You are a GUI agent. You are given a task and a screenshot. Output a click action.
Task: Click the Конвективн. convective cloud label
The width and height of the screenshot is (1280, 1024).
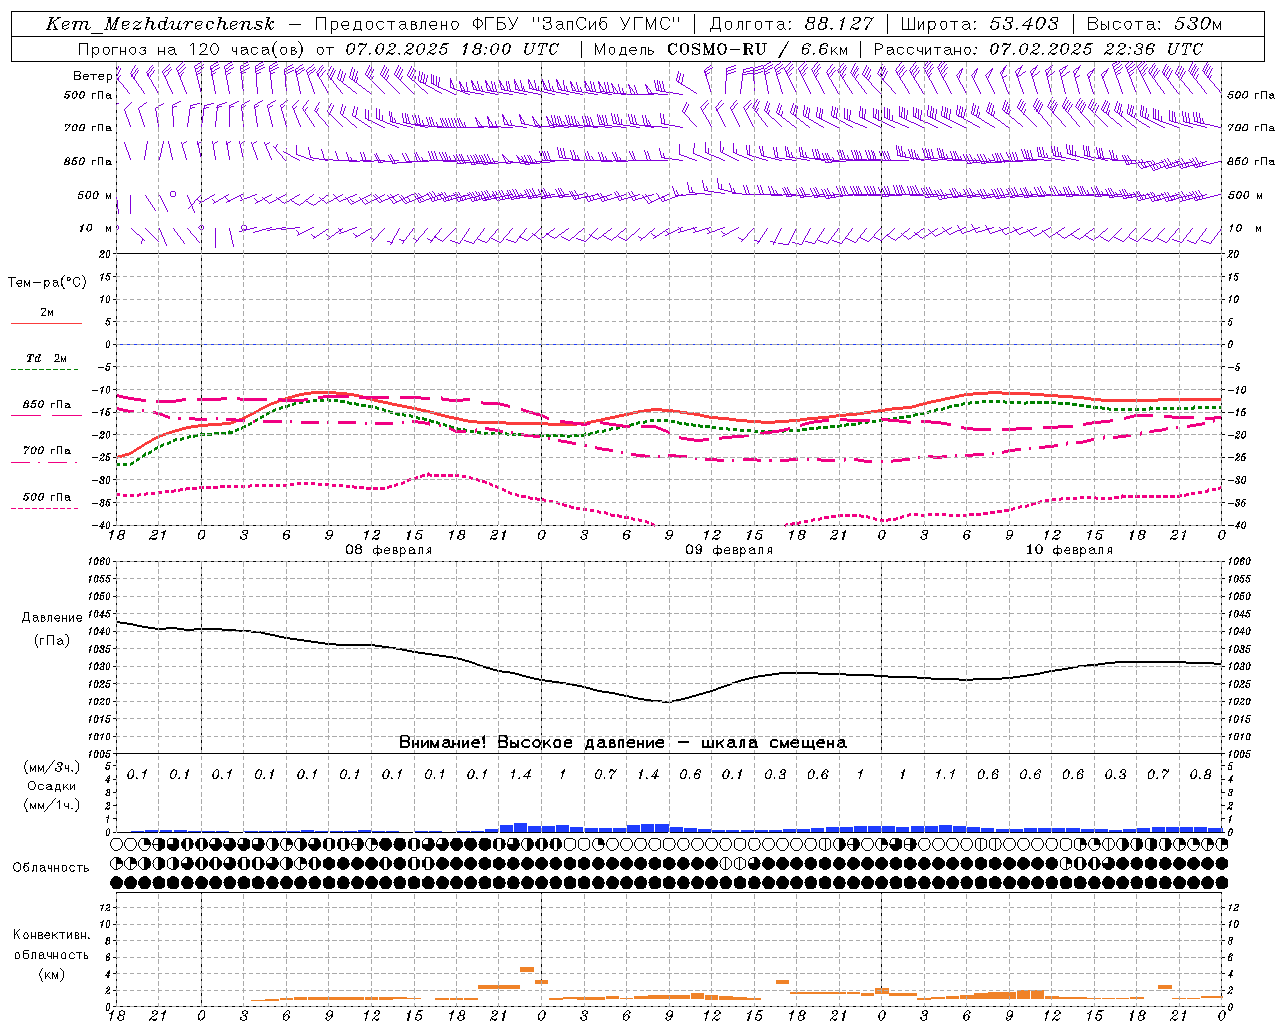click(51, 935)
